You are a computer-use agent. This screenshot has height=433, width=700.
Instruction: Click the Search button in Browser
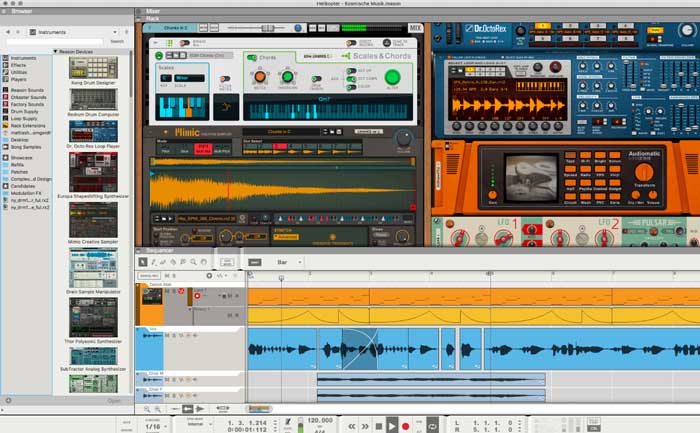tap(117, 42)
